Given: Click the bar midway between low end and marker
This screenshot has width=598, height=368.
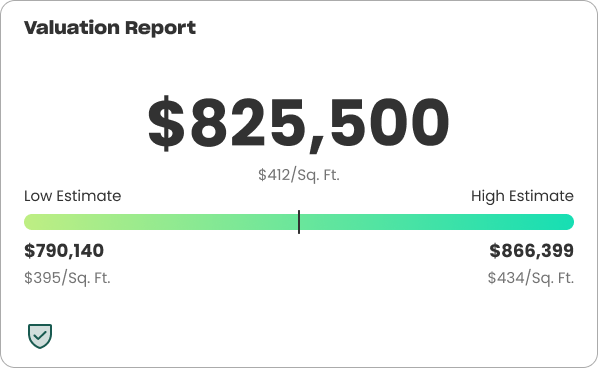Looking at the screenshot, I should 161,222.
